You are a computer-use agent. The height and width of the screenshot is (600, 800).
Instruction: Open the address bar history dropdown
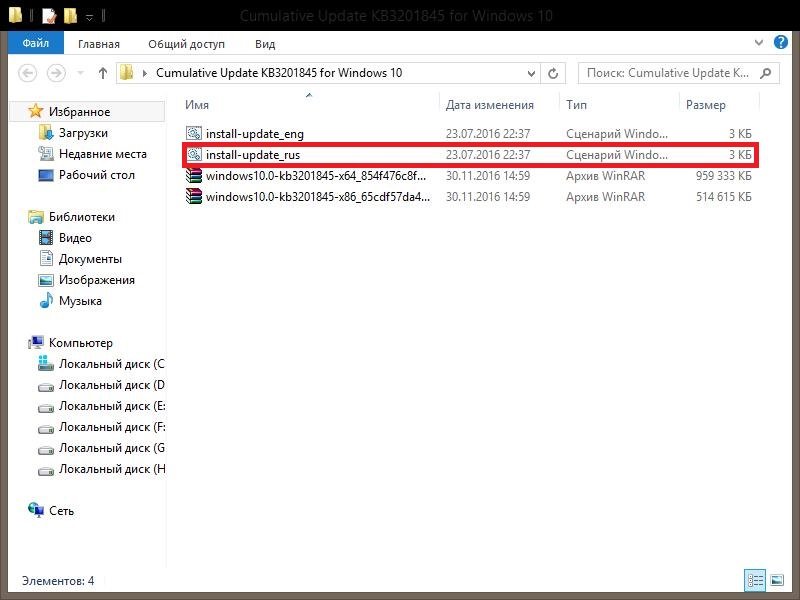click(531, 73)
